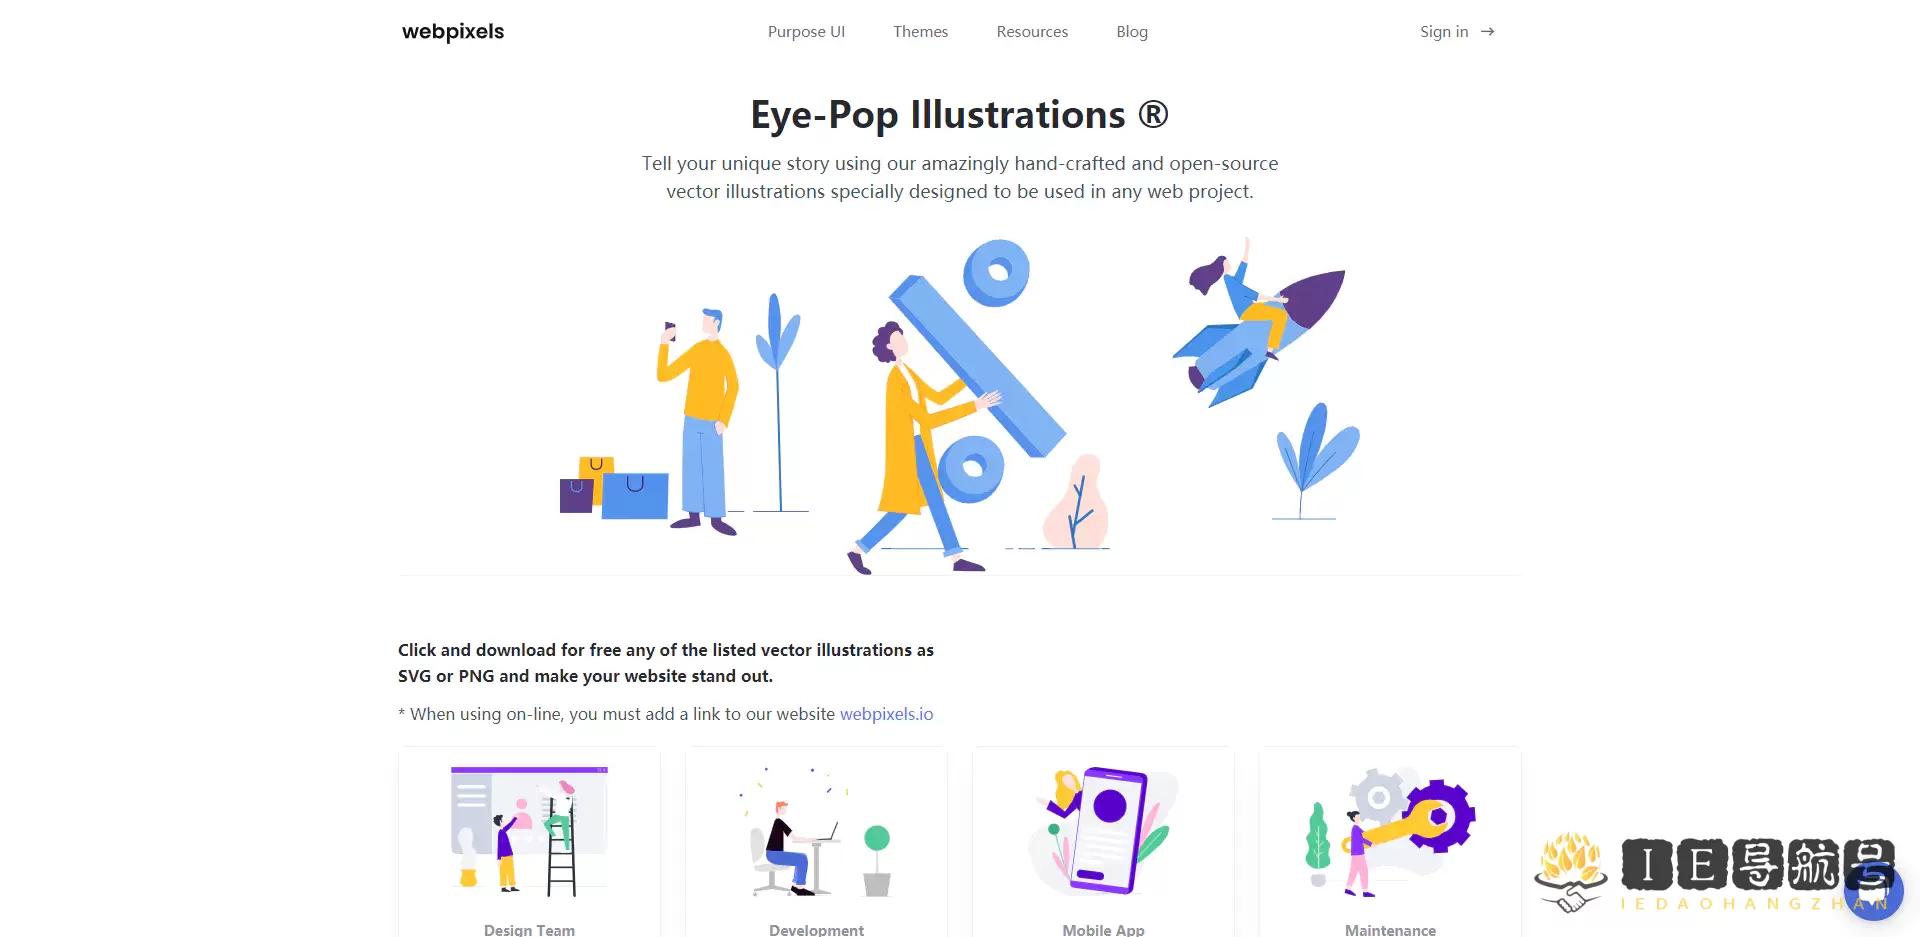Open the Themes menu item
The image size is (1920, 937).
920,32
